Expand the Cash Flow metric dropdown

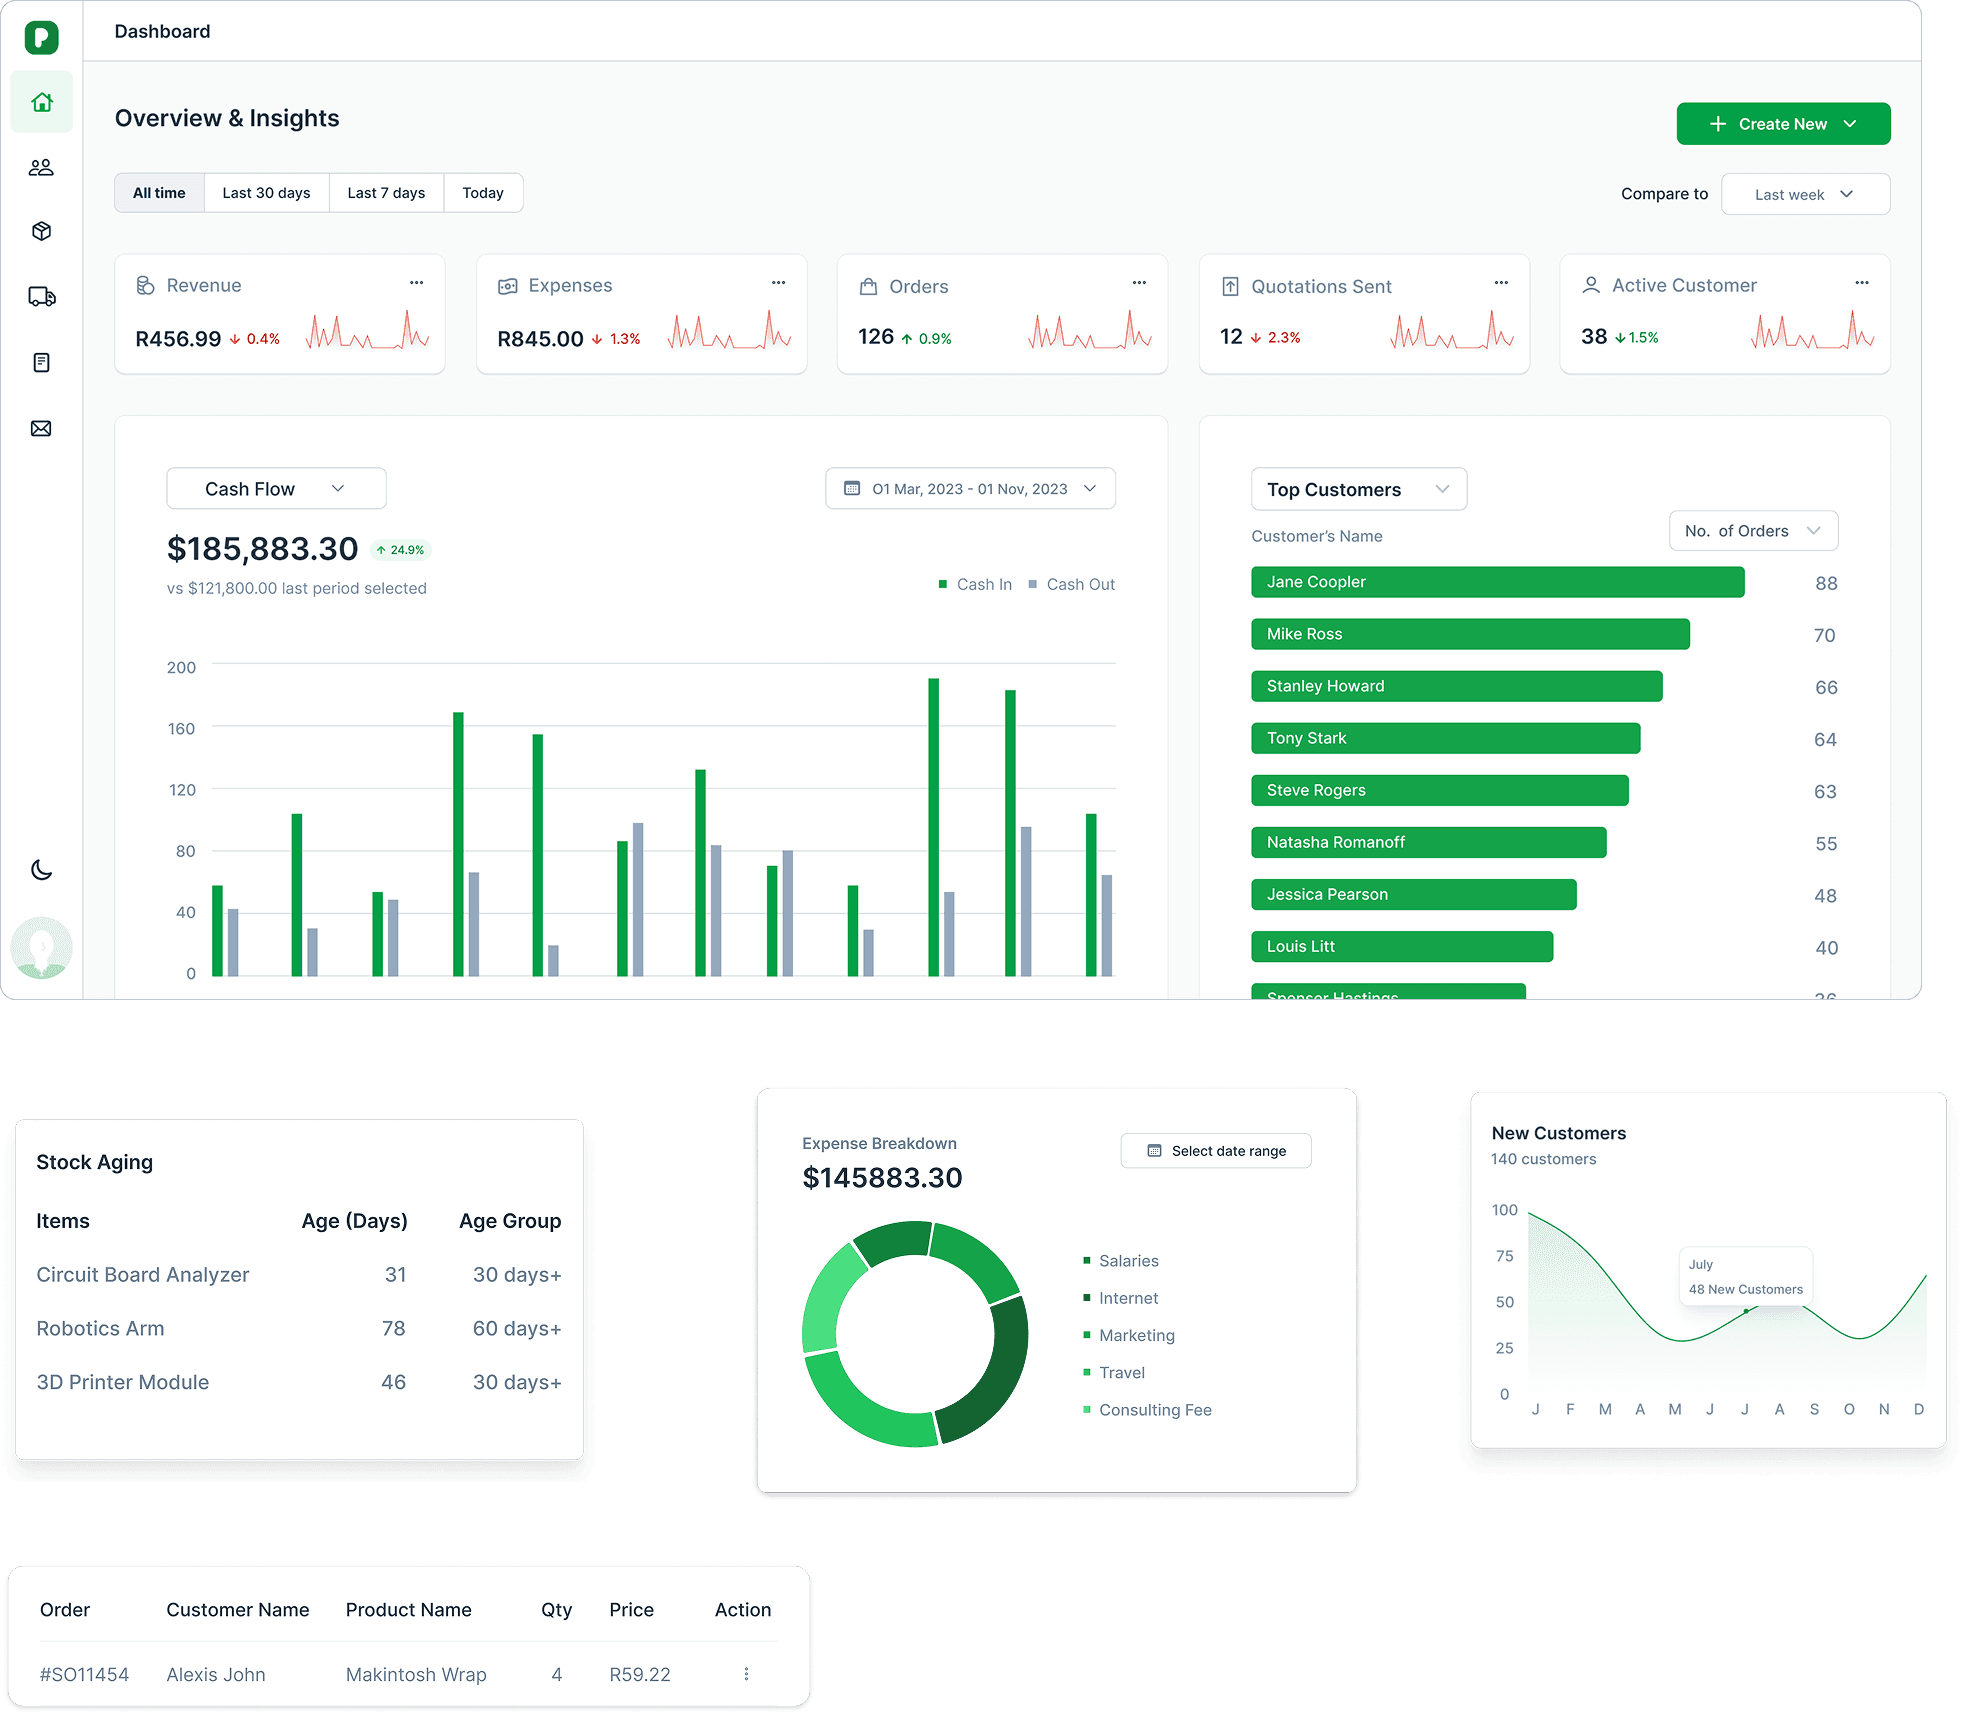coord(276,488)
